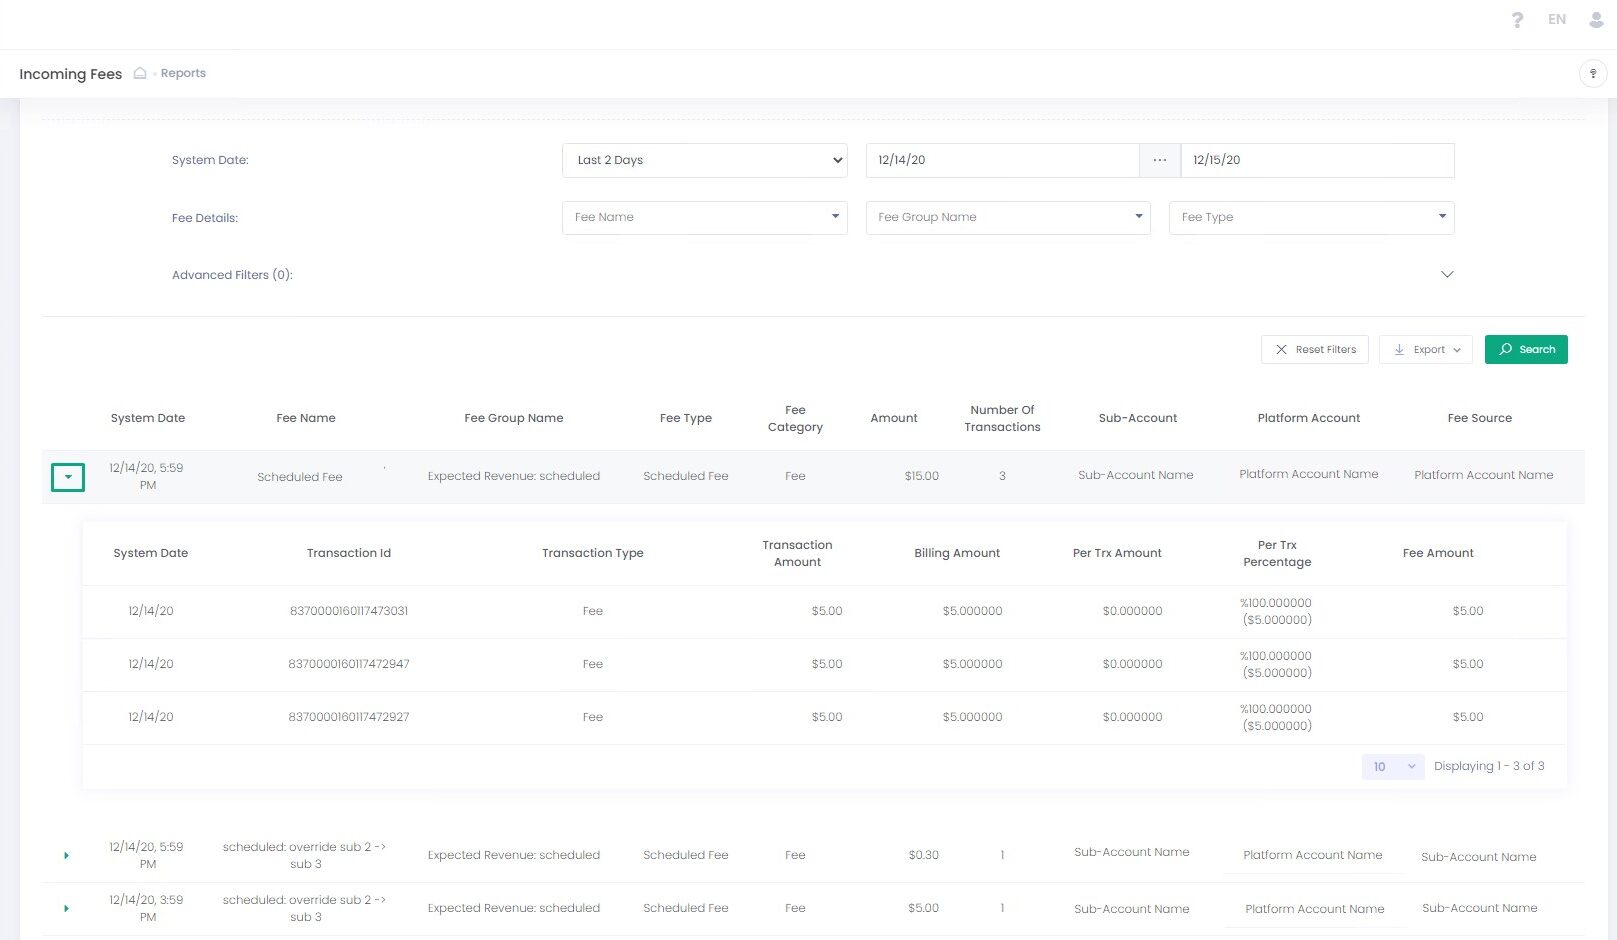Expand the Advanced Filters section
The height and width of the screenshot is (940, 1617).
[x=1446, y=275]
